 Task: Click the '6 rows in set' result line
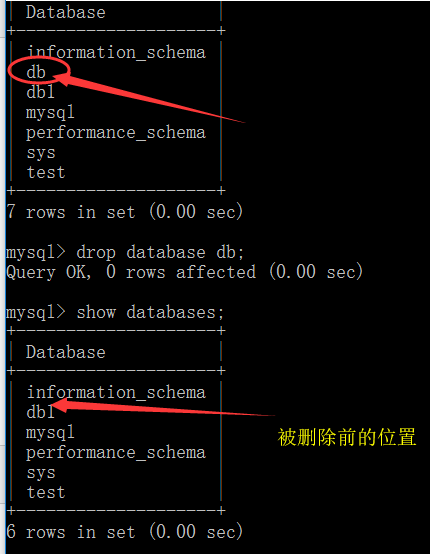tap(125, 532)
